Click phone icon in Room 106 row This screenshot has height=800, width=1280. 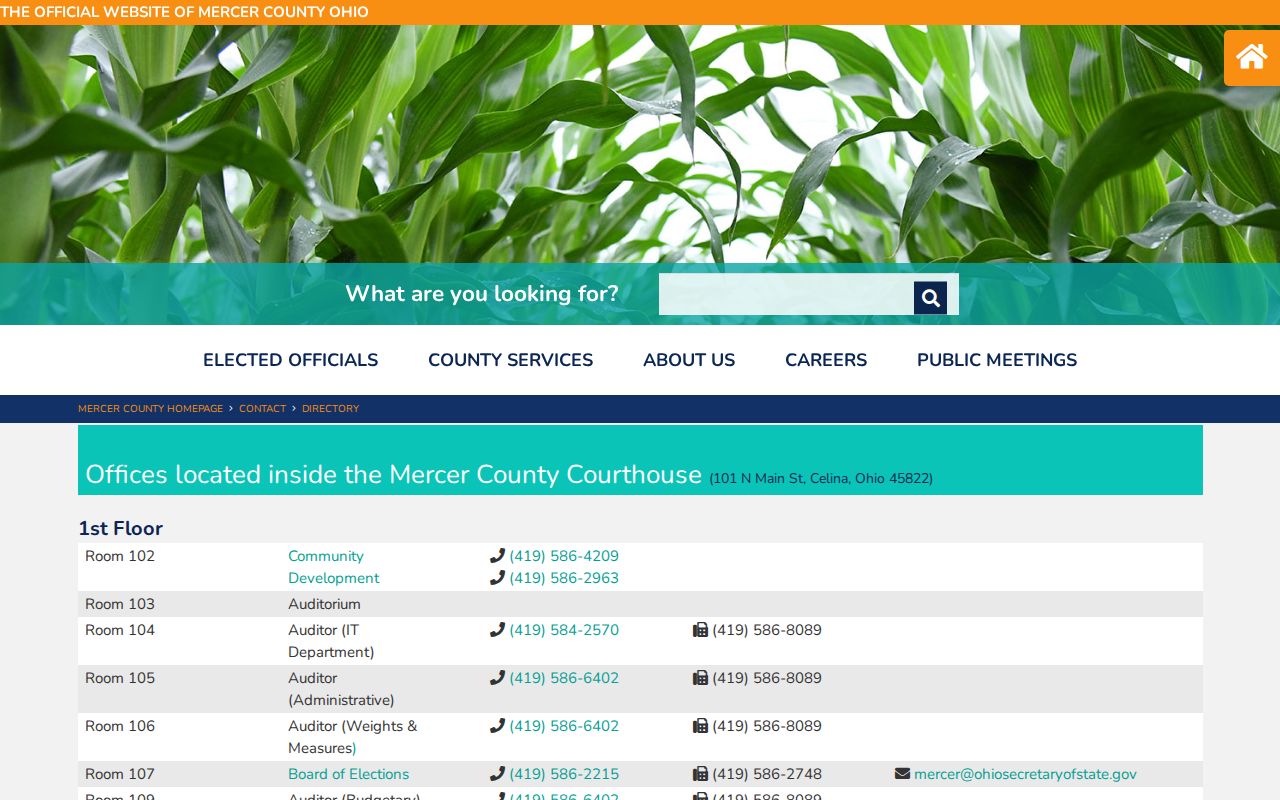pos(497,725)
